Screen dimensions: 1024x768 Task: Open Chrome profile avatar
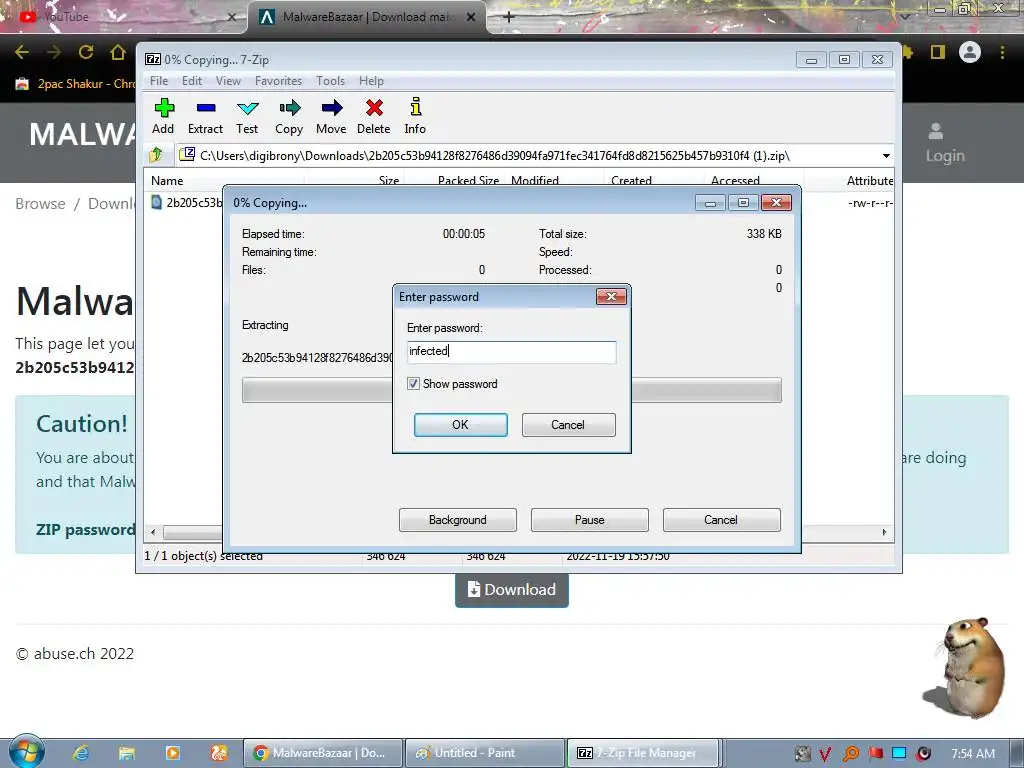pyautogui.click(x=970, y=52)
